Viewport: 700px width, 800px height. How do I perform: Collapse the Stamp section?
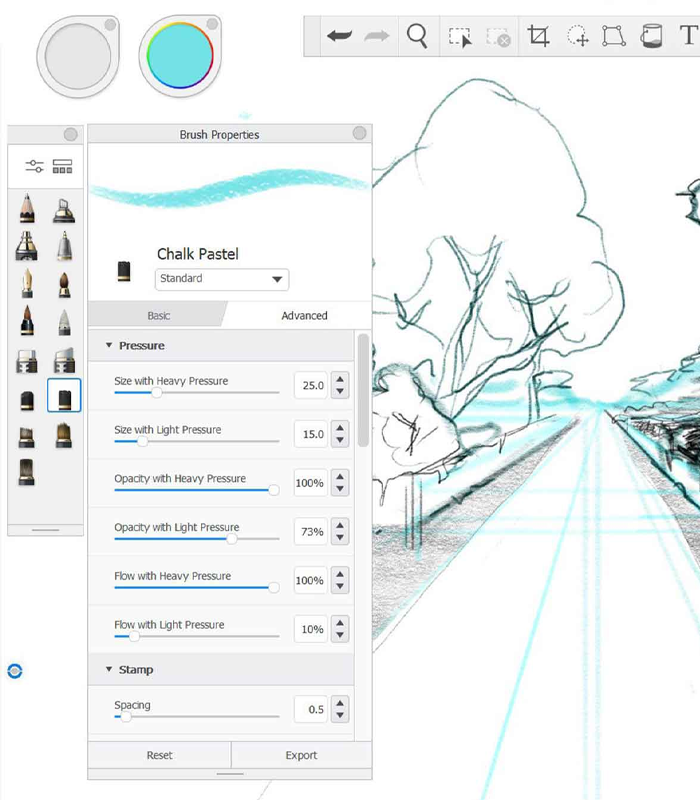109,669
